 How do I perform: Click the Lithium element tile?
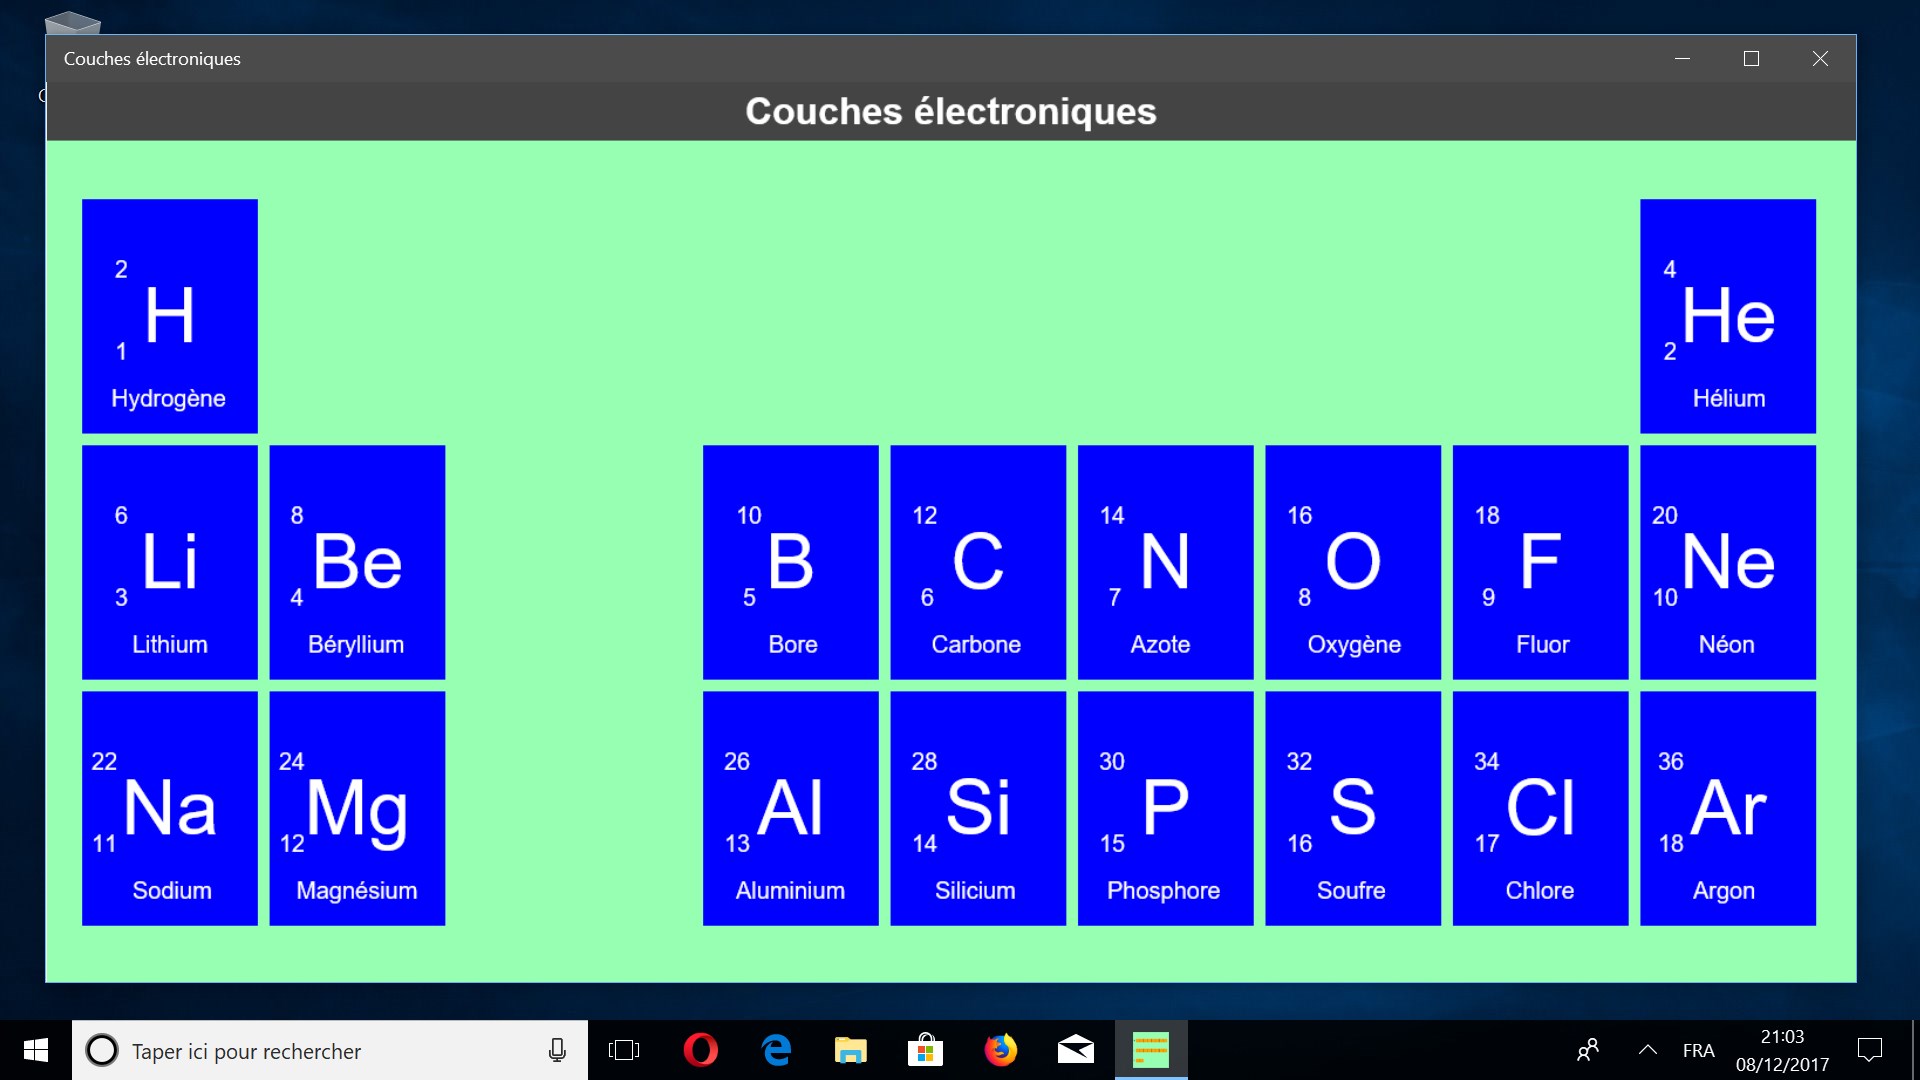pyautogui.click(x=170, y=562)
